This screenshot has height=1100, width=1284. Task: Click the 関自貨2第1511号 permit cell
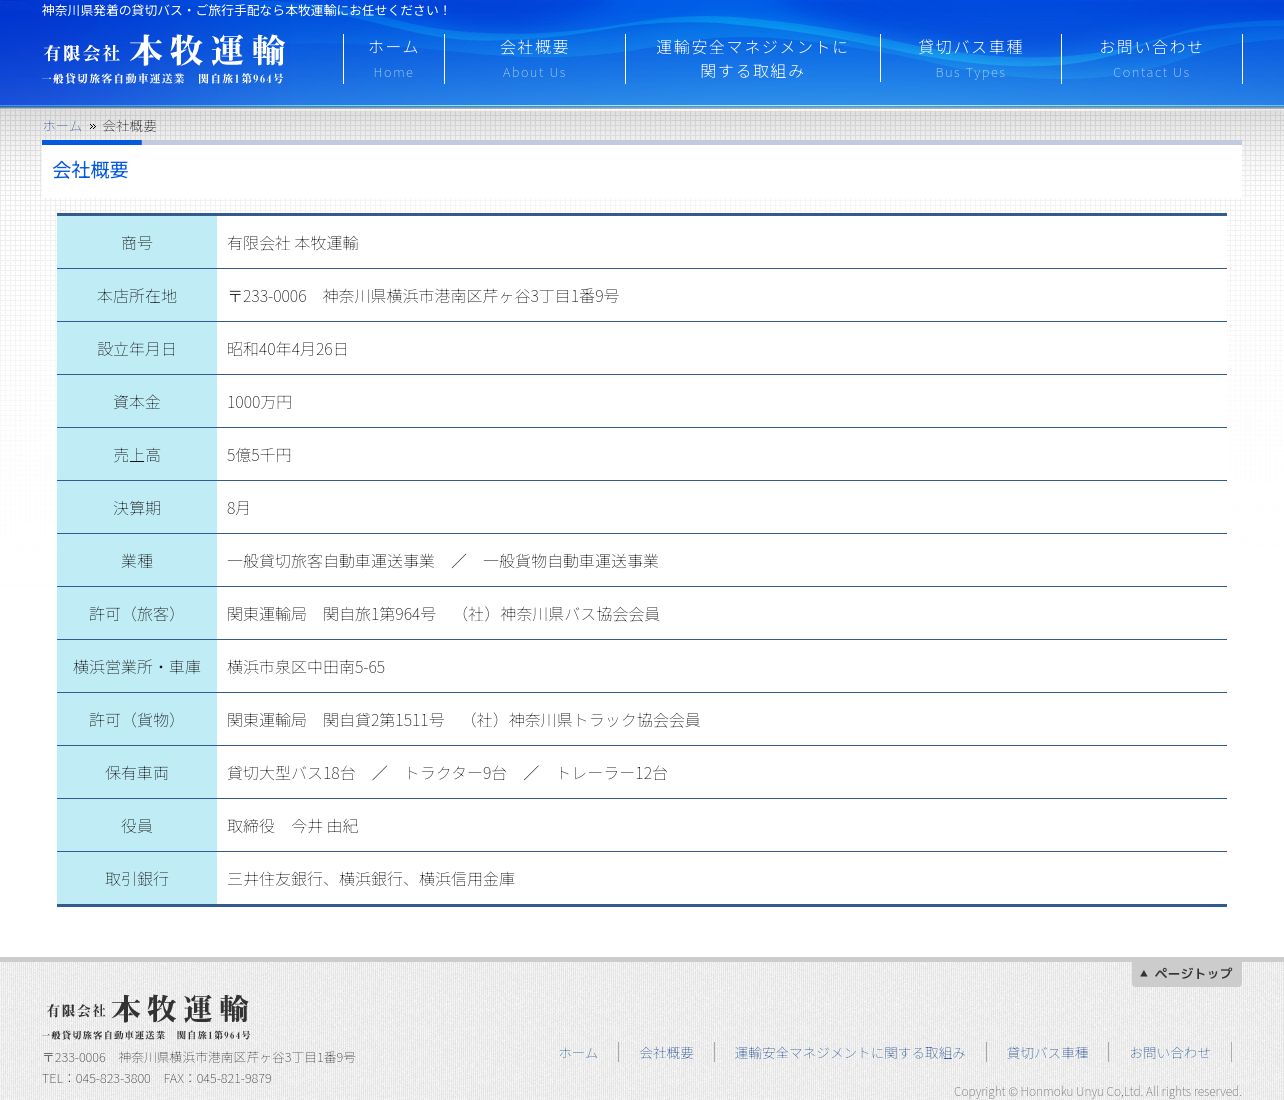(x=722, y=720)
